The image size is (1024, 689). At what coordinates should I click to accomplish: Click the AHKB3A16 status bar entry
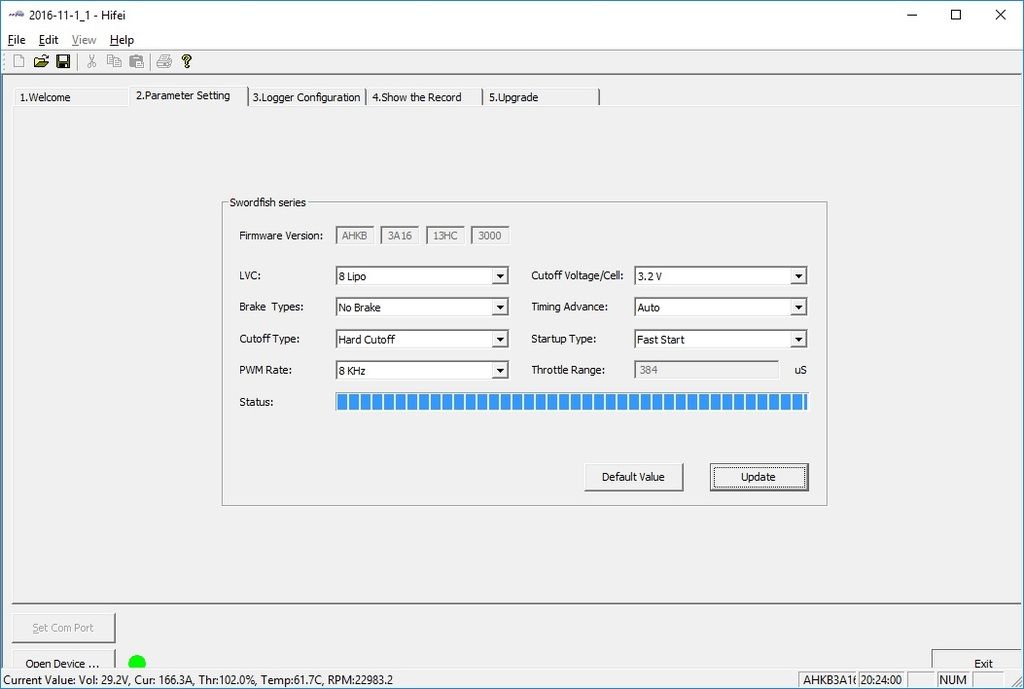828,680
